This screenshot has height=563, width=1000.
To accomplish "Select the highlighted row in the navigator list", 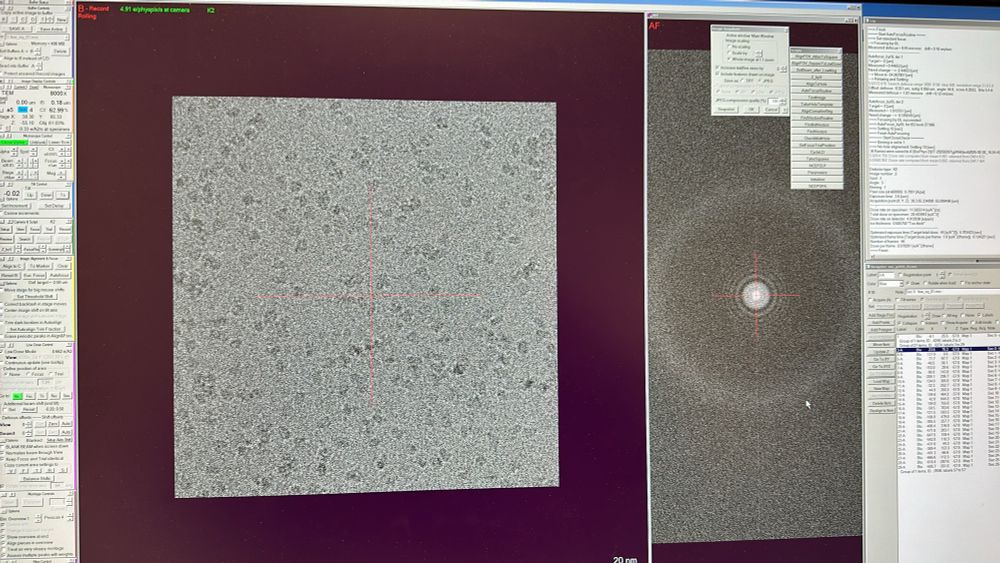I will click(948, 349).
